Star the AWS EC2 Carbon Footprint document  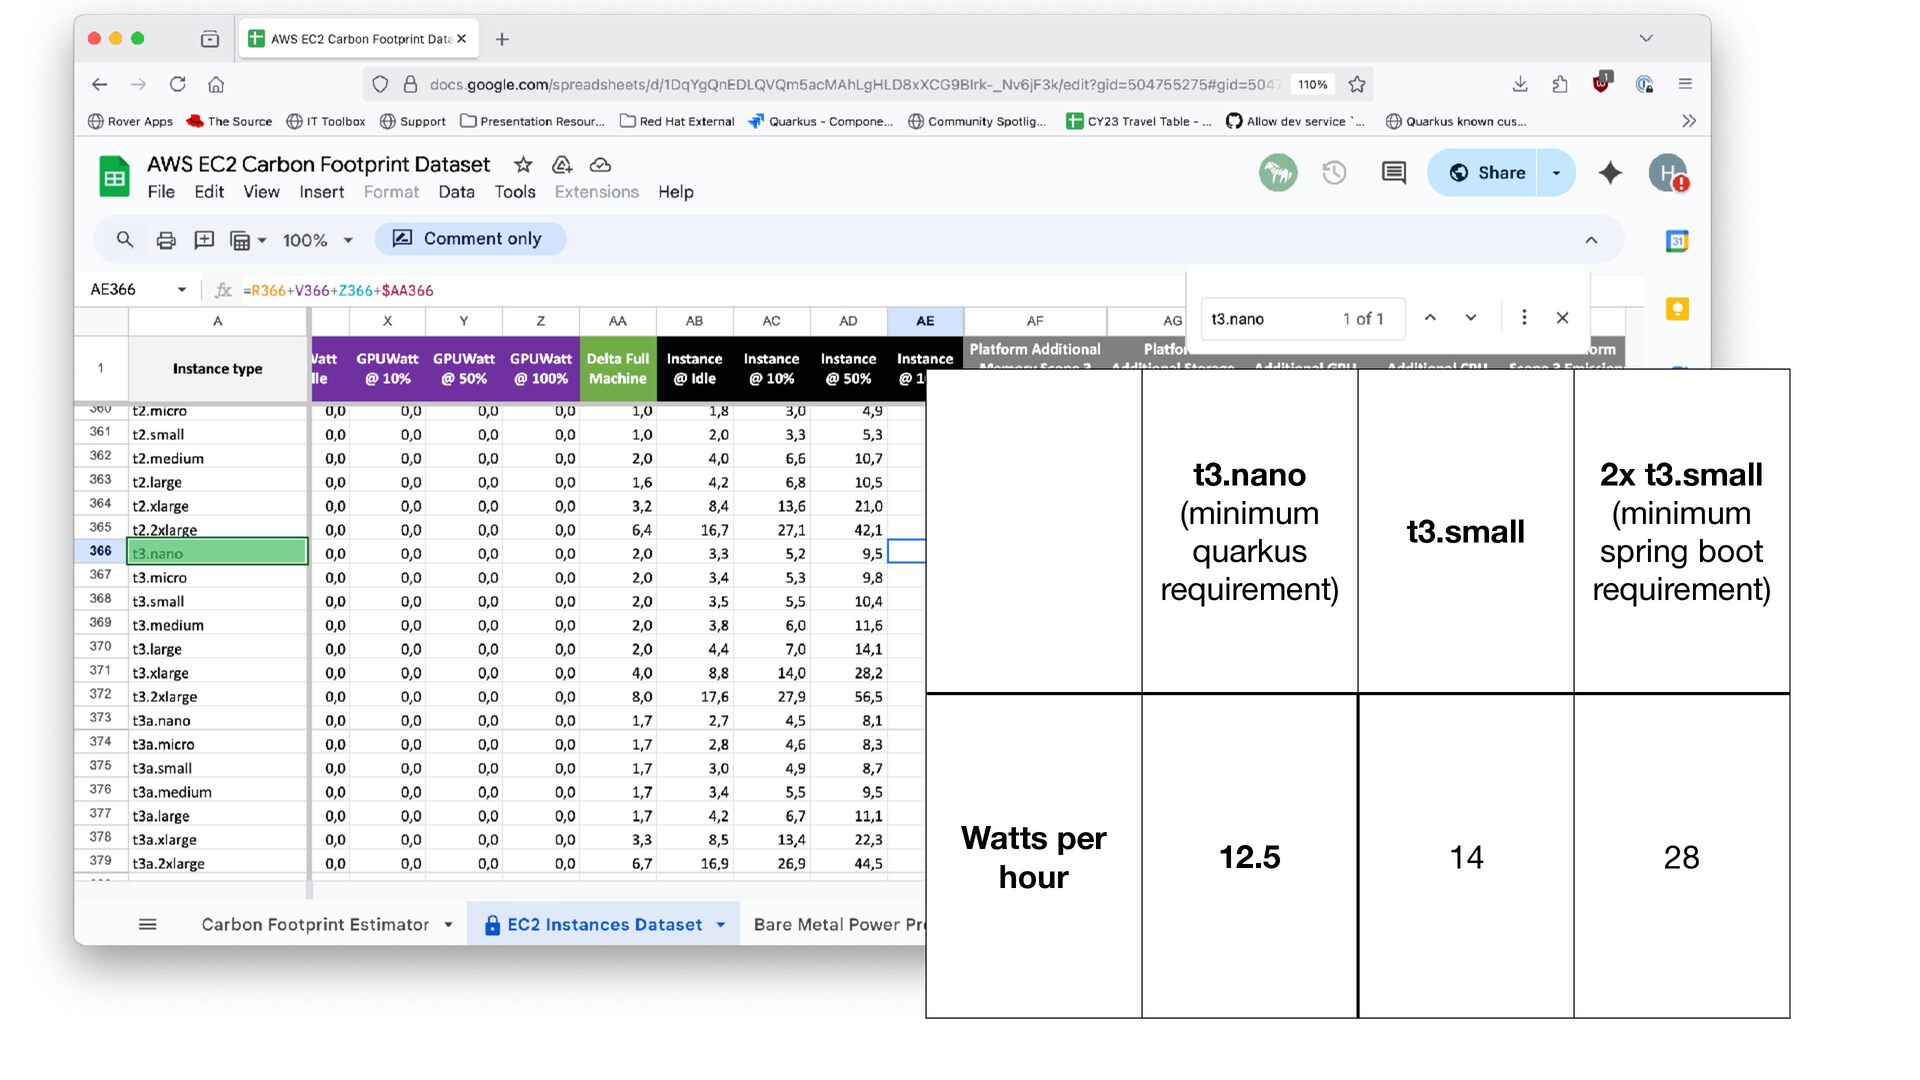point(523,164)
